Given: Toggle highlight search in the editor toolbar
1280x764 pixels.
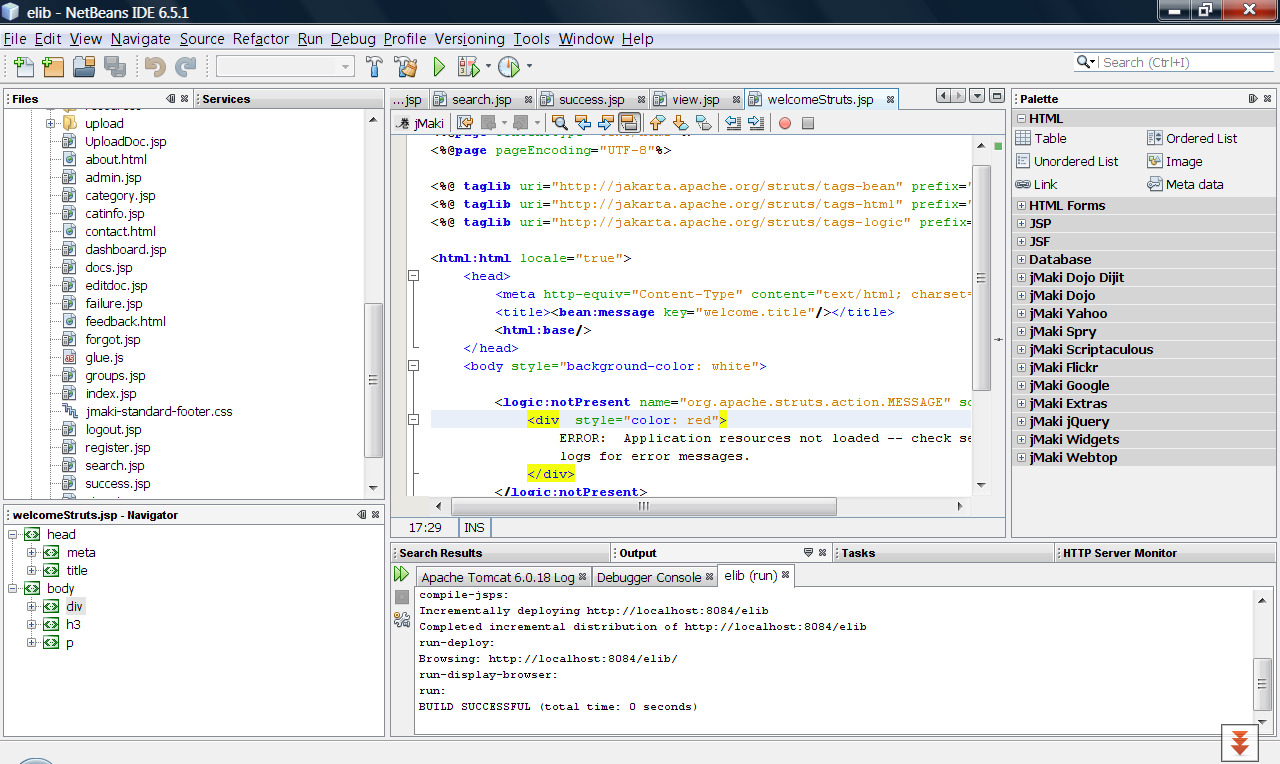Looking at the screenshot, I should point(630,123).
